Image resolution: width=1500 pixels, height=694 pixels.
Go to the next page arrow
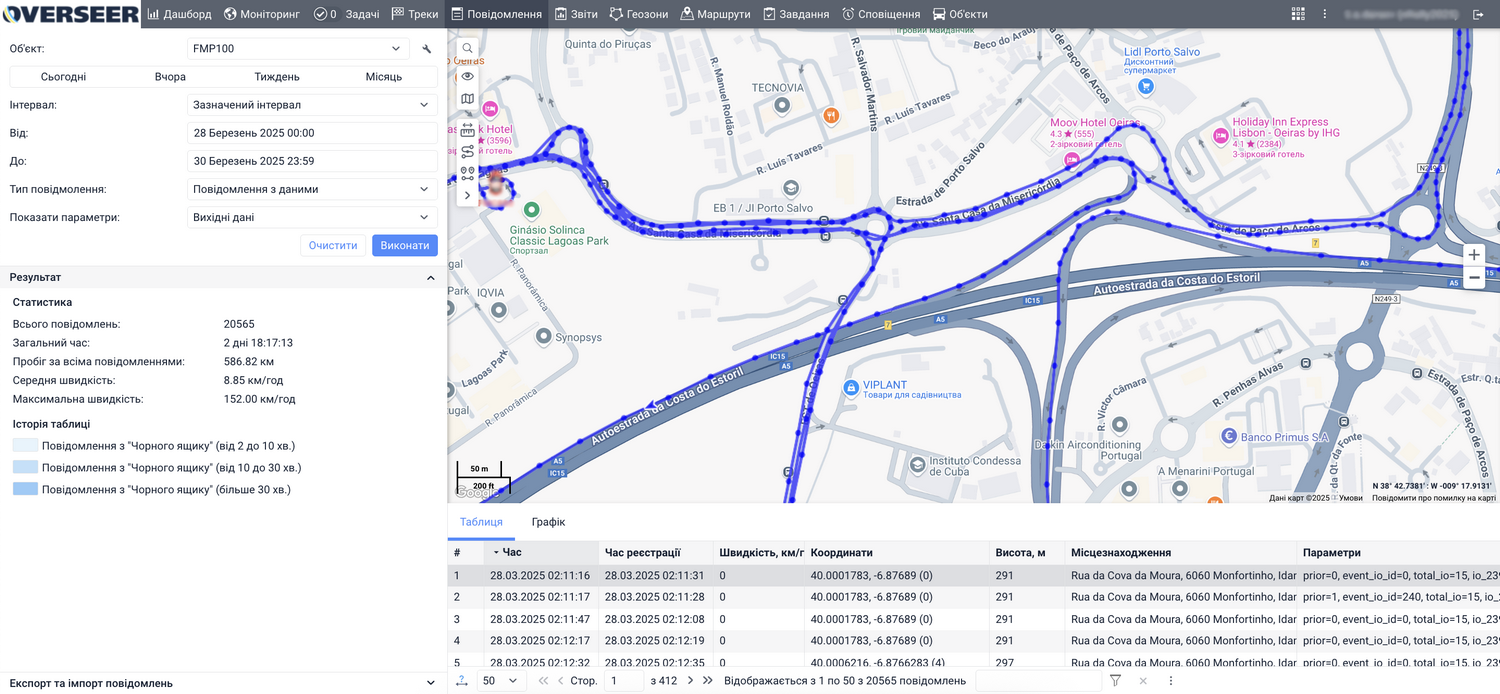pos(690,680)
